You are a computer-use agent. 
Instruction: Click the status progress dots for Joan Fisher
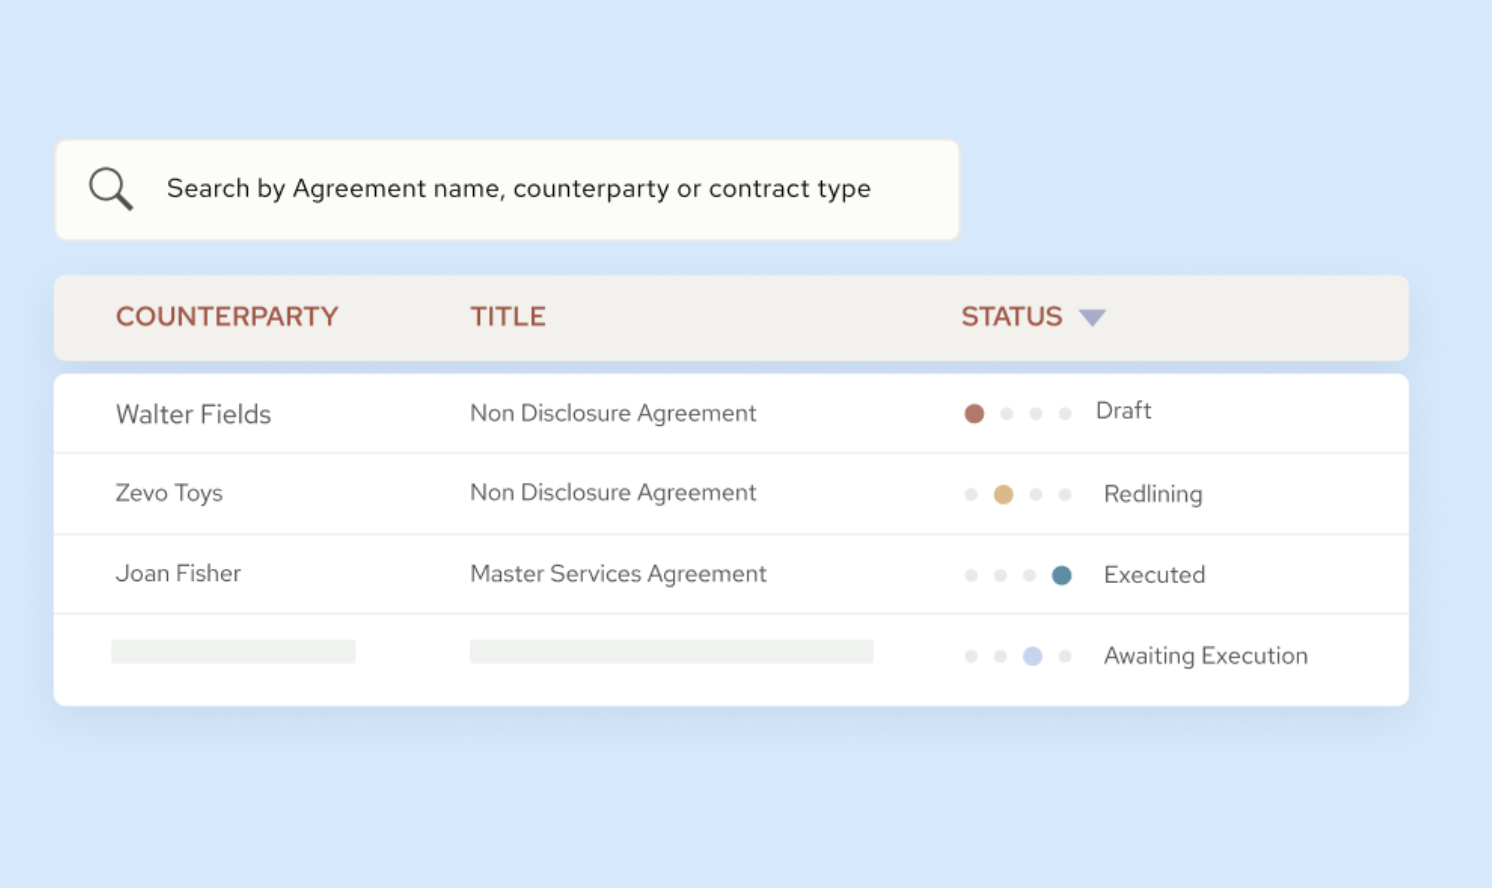pos(1016,575)
